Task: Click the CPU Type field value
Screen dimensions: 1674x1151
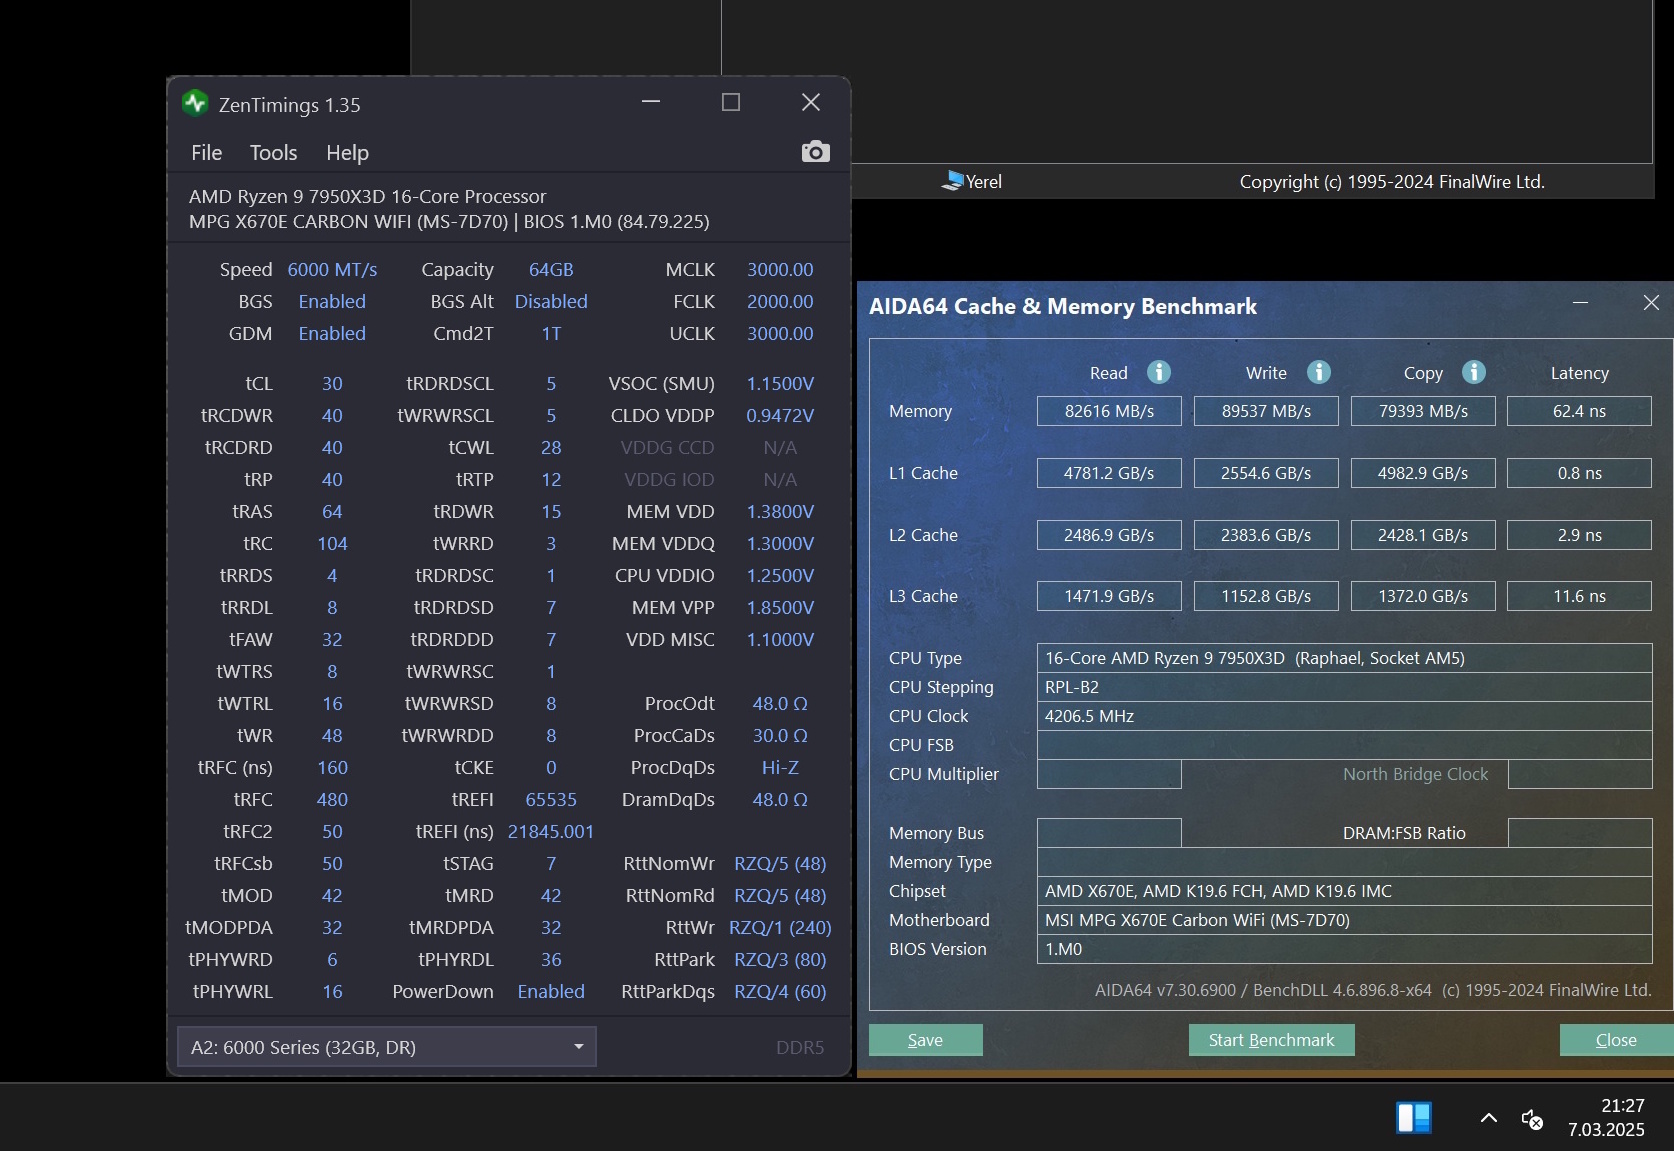Action: click(1344, 658)
